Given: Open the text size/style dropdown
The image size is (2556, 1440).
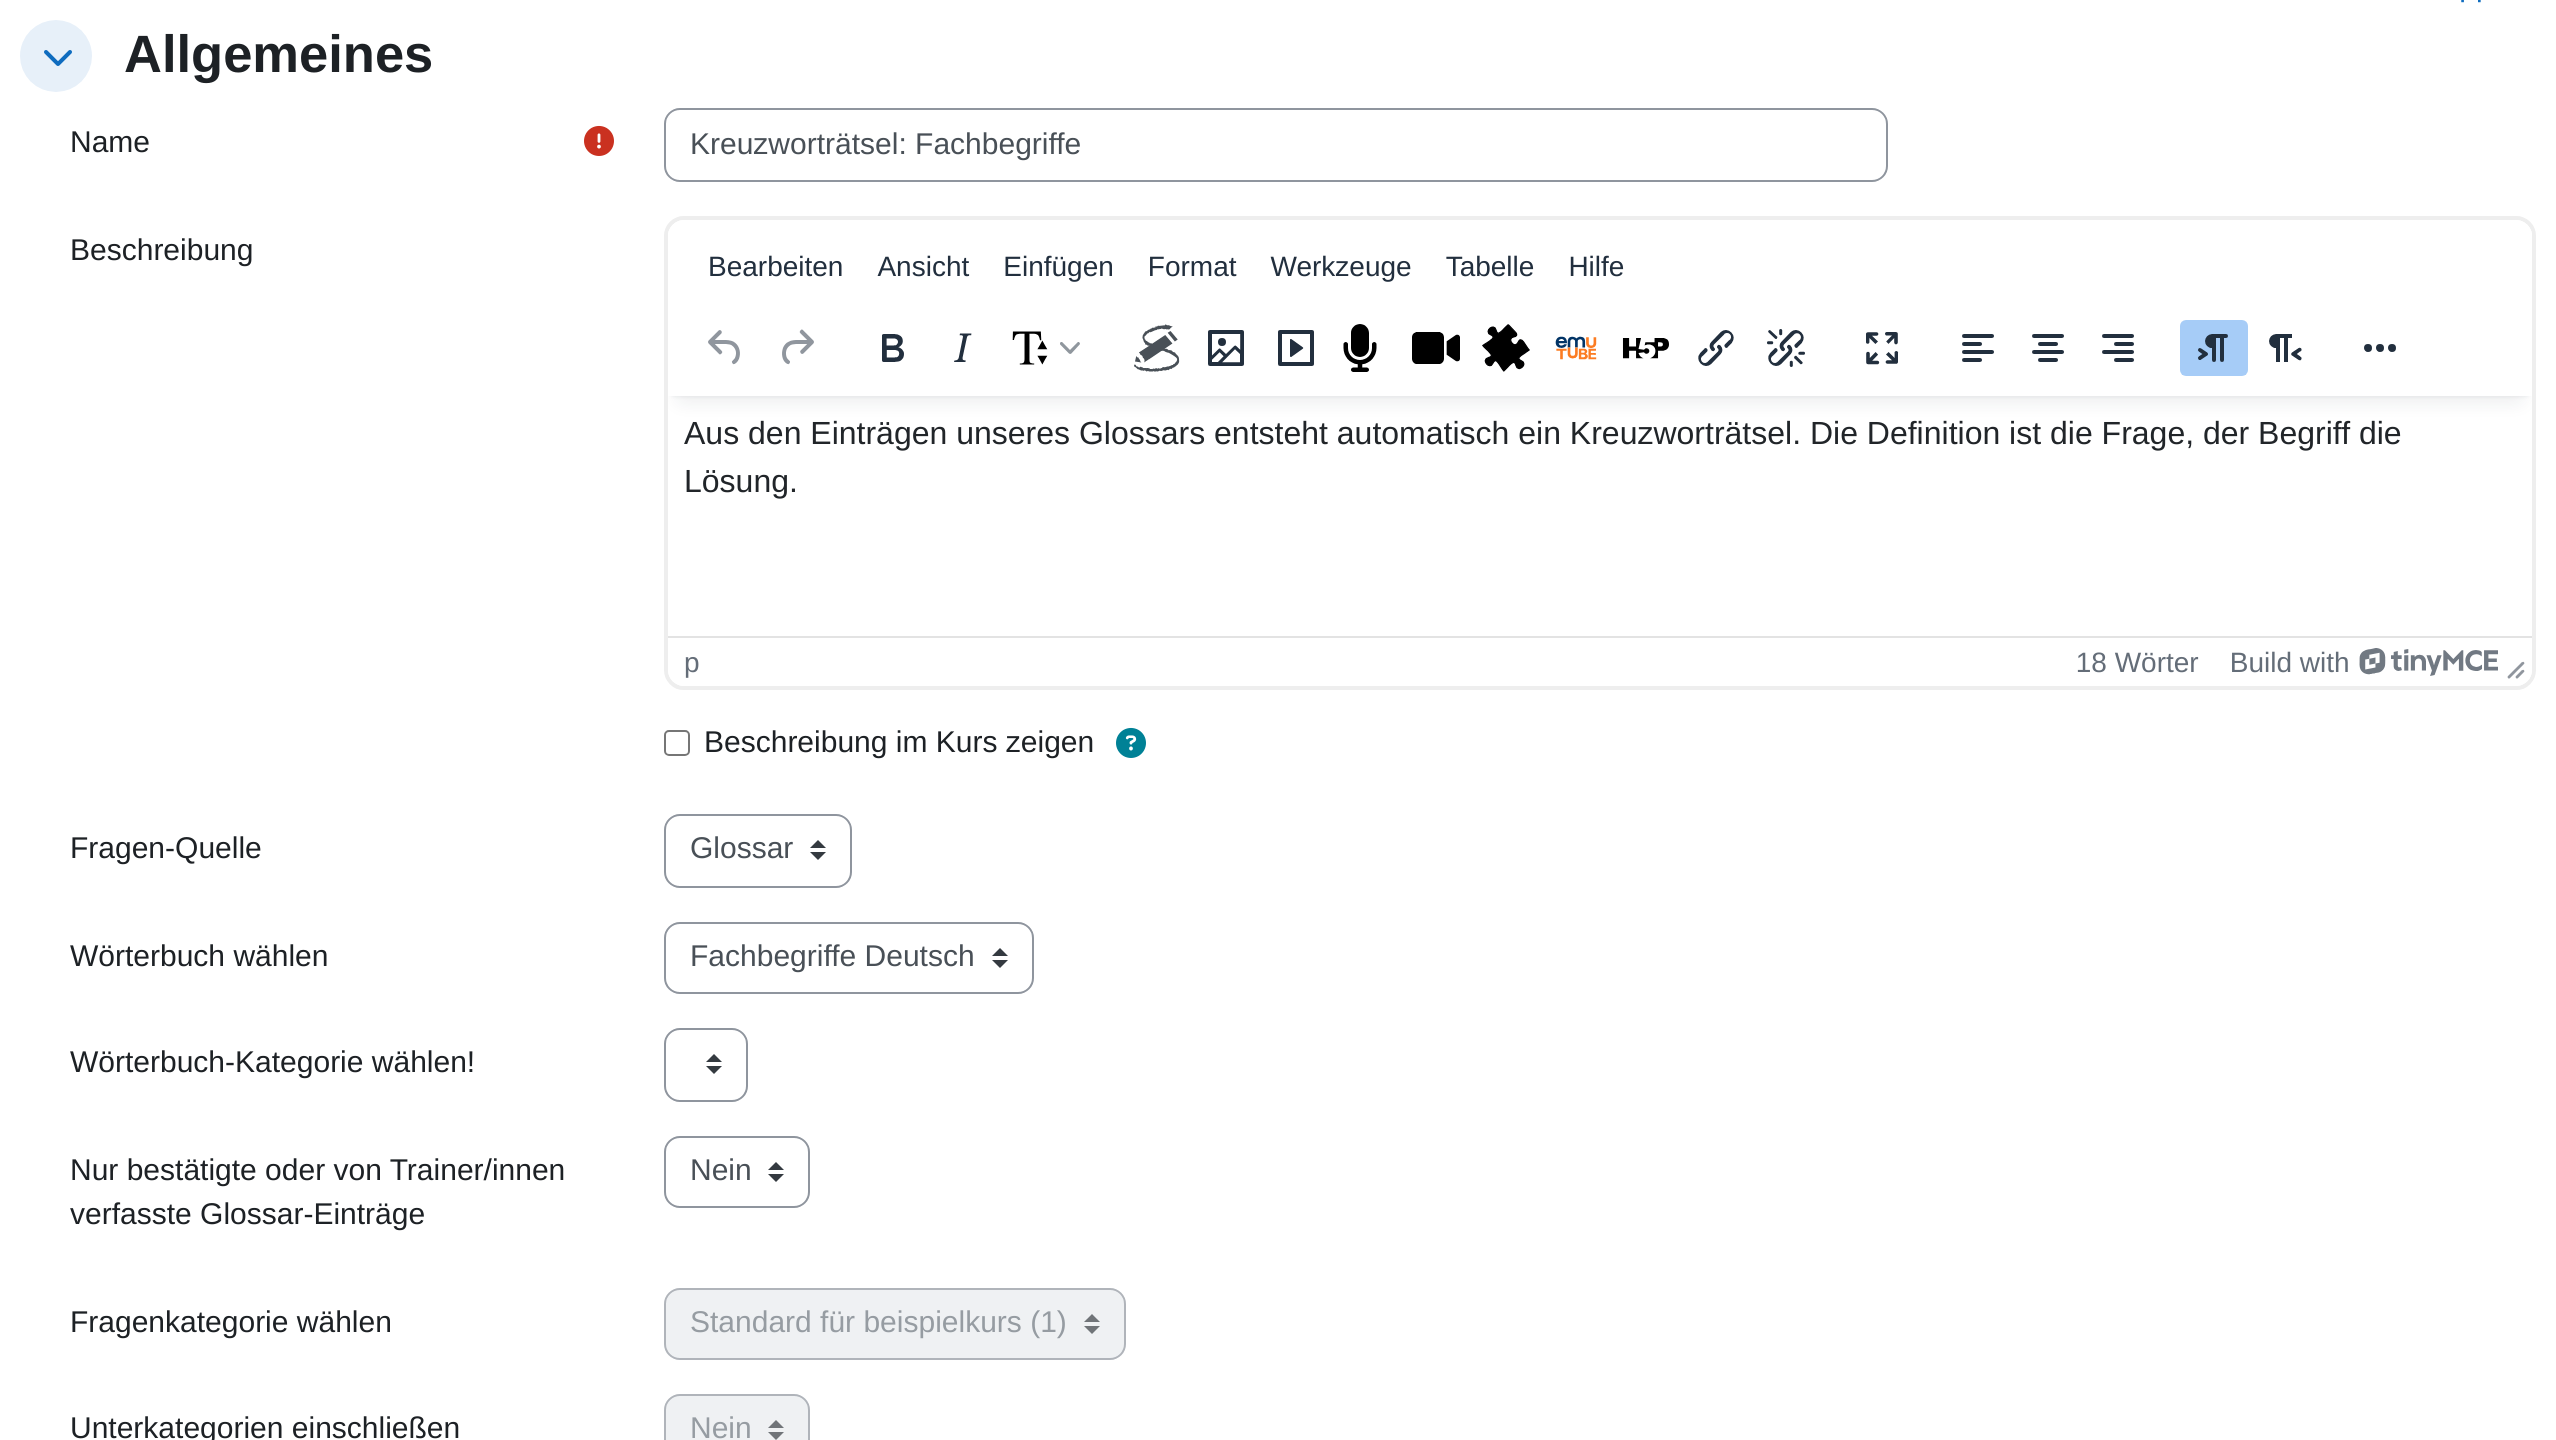Looking at the screenshot, I should 1046,348.
